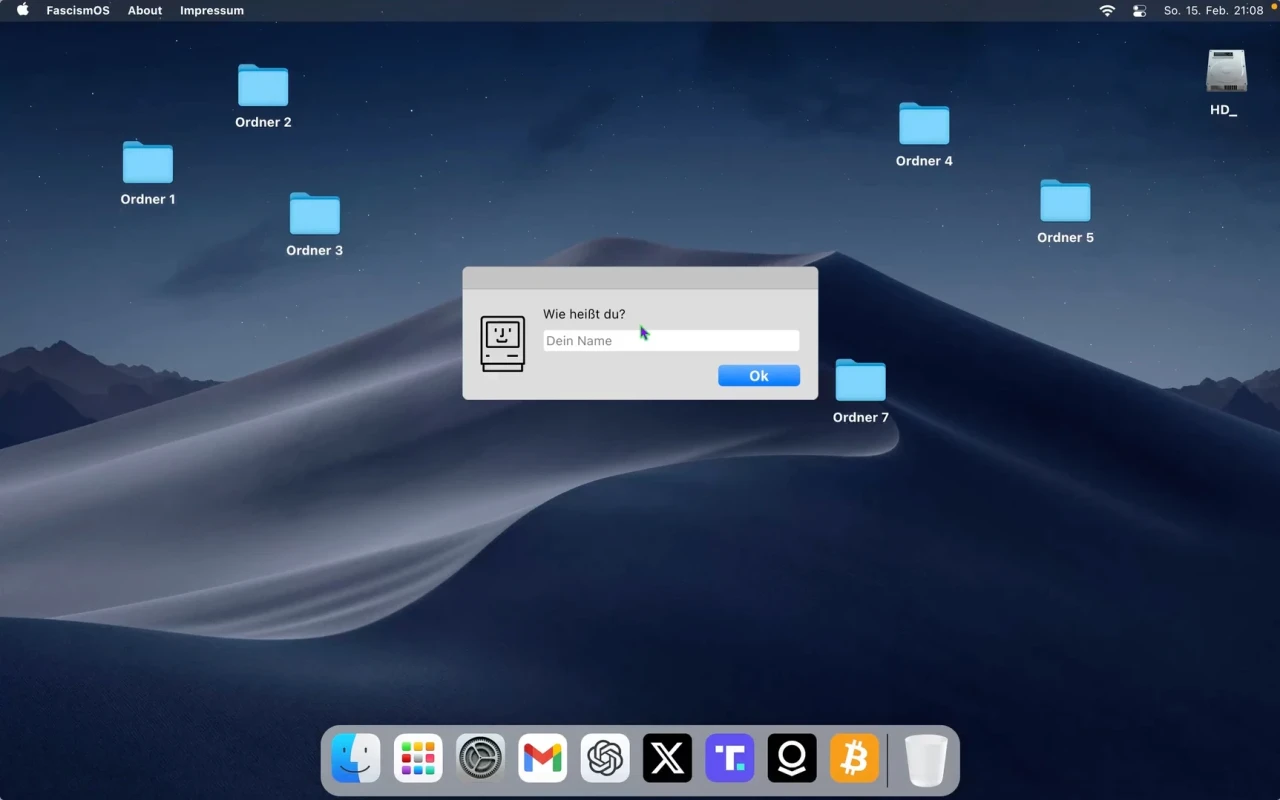Image resolution: width=1280 pixels, height=800 pixels.
Task: Open the Control Center toggles icon
Action: click(1139, 11)
